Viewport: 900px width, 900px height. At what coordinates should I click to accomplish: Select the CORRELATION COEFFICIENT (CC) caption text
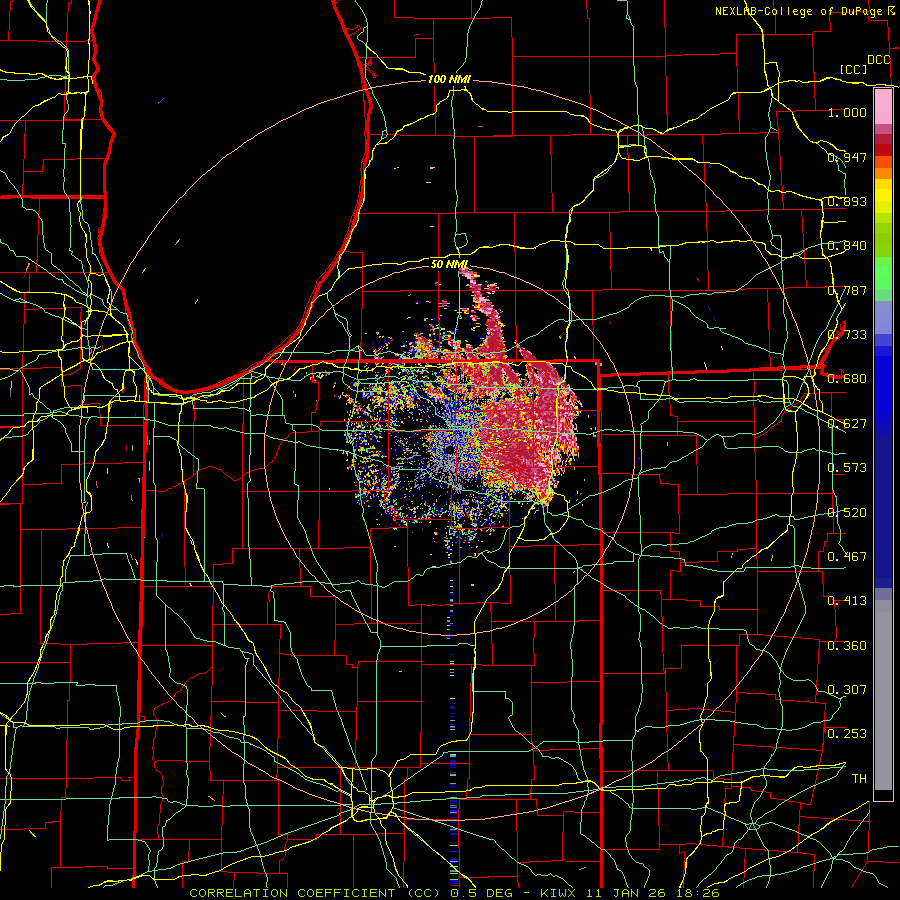pyautogui.click(x=315, y=893)
